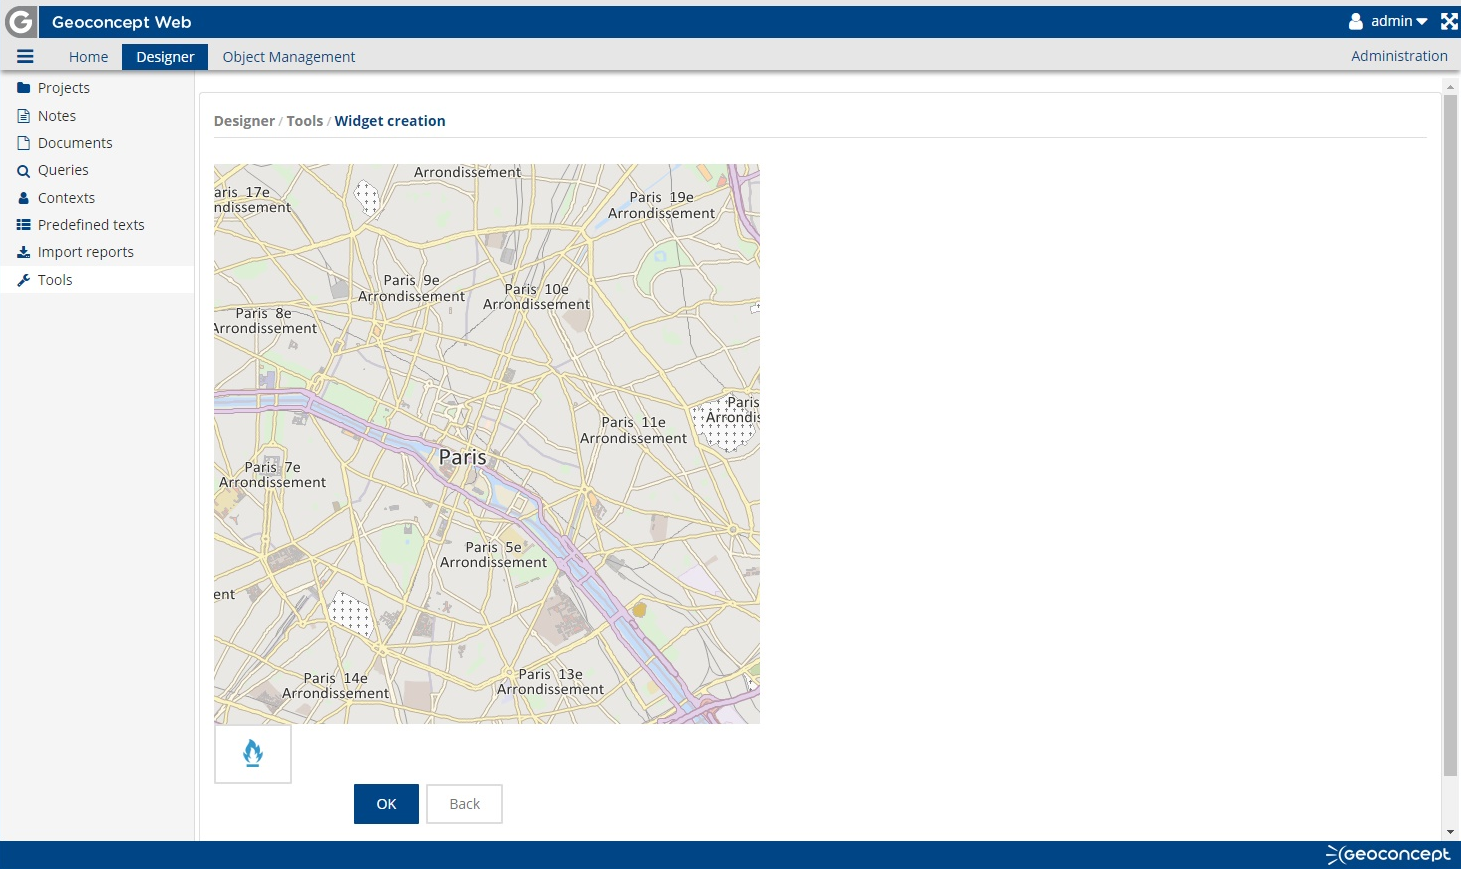Click the Paris 19e Arrondissement map label
Image resolution: width=1461 pixels, height=869 pixels.
(x=661, y=205)
